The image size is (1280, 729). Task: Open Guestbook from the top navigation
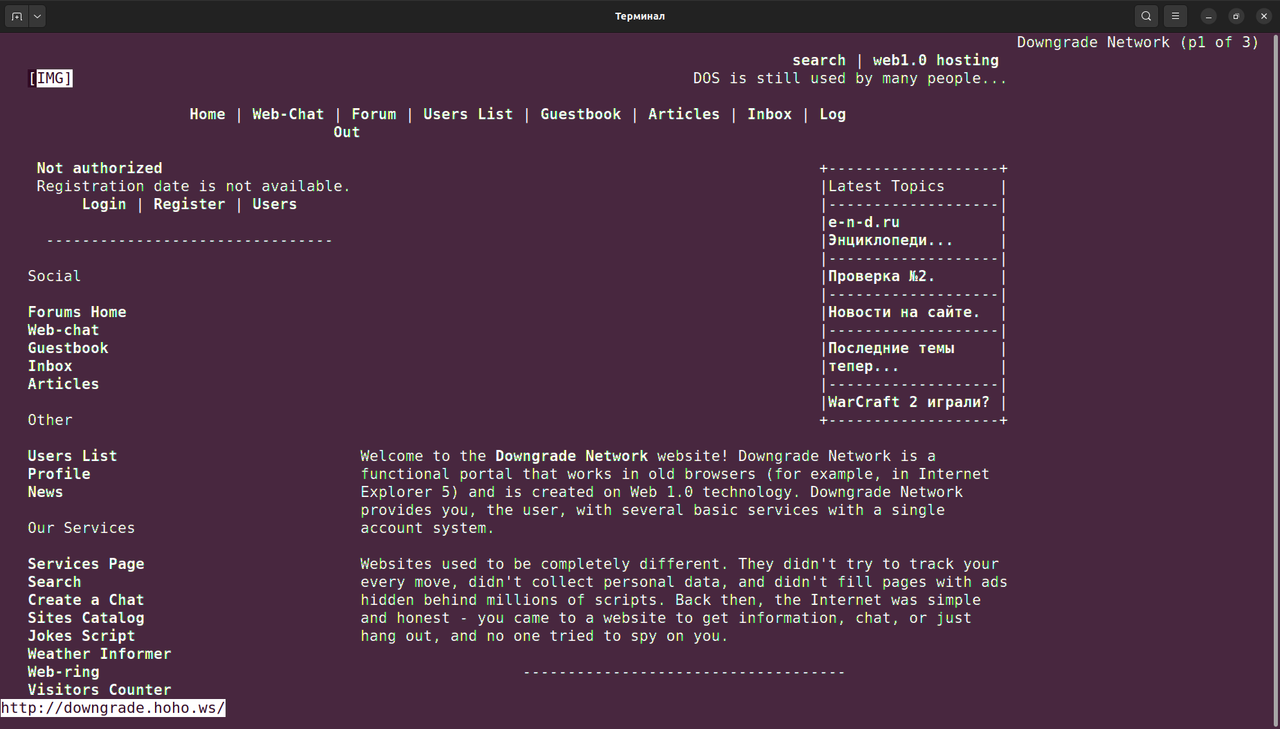(581, 114)
